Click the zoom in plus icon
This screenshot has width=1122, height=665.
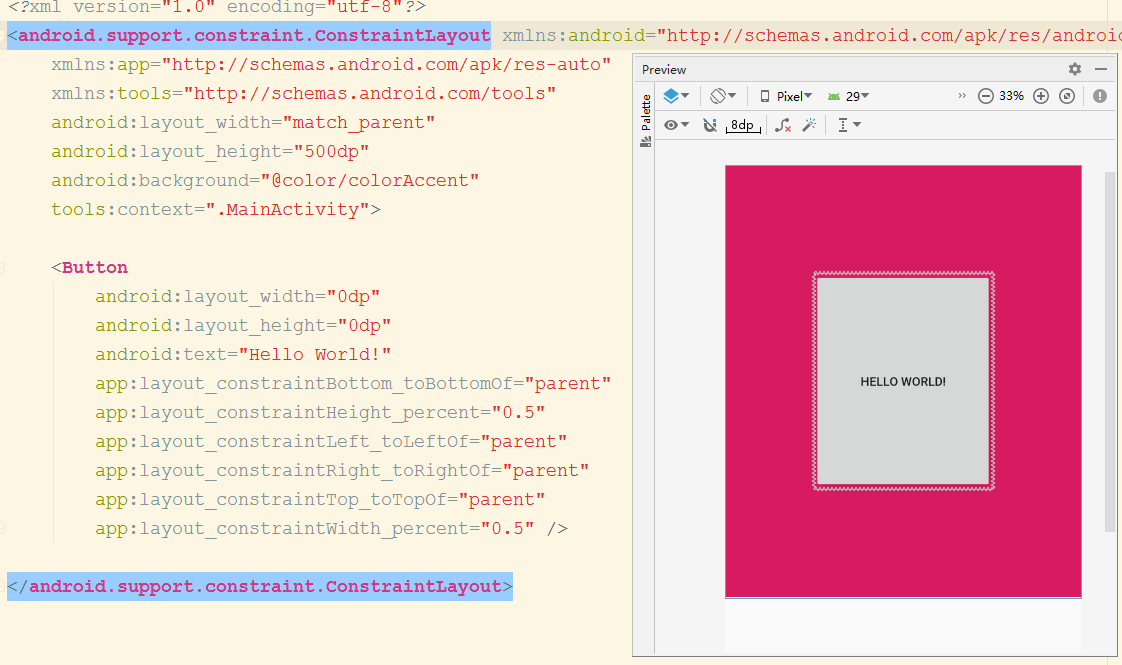[x=1041, y=96]
